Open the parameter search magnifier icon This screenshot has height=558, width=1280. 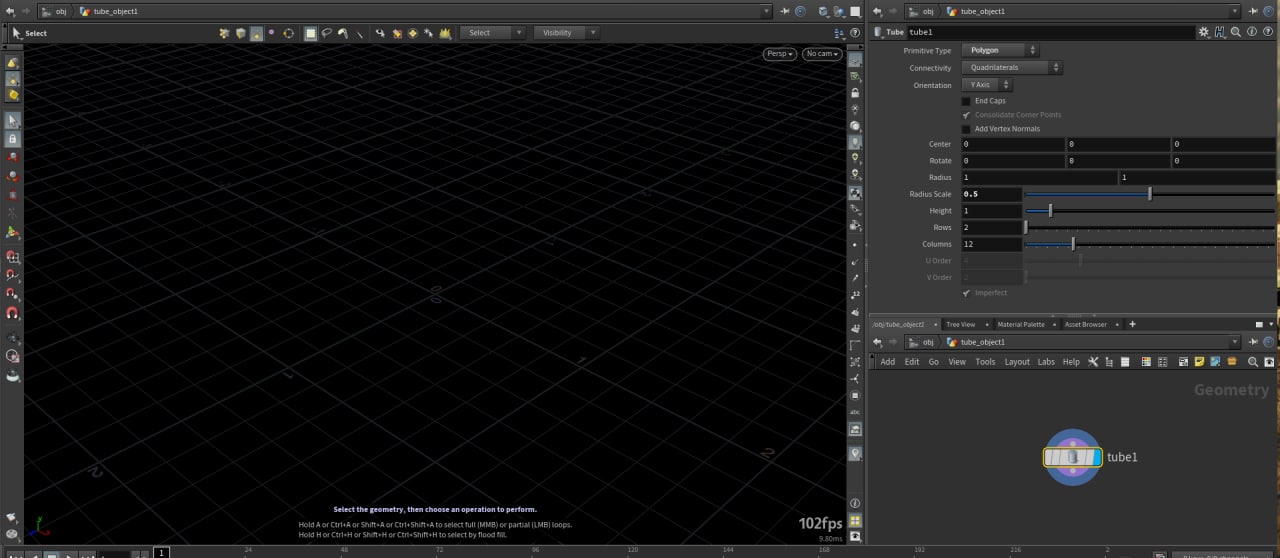[1236, 32]
